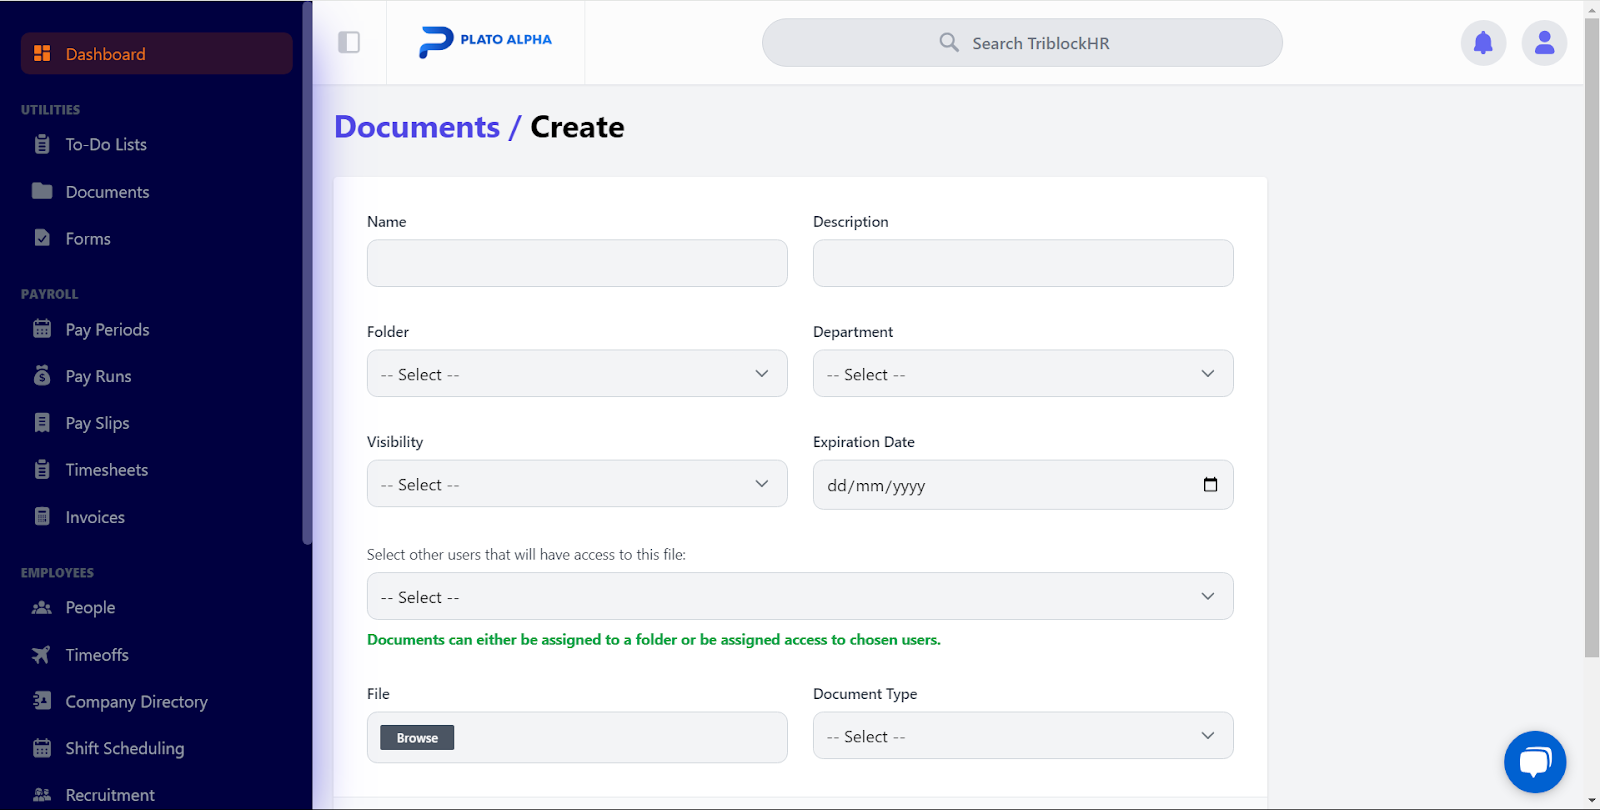Click the Dashboard grid icon
The height and width of the screenshot is (810, 1600).
42,53
